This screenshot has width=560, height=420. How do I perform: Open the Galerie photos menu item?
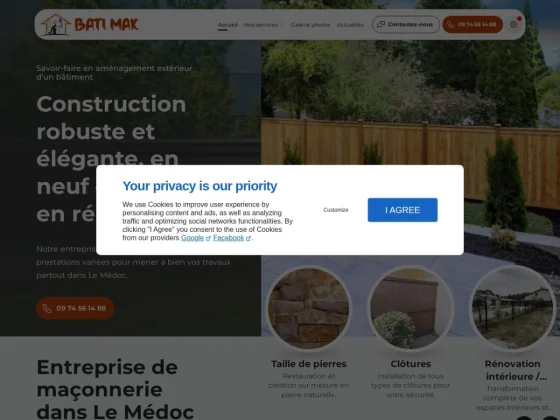310,25
